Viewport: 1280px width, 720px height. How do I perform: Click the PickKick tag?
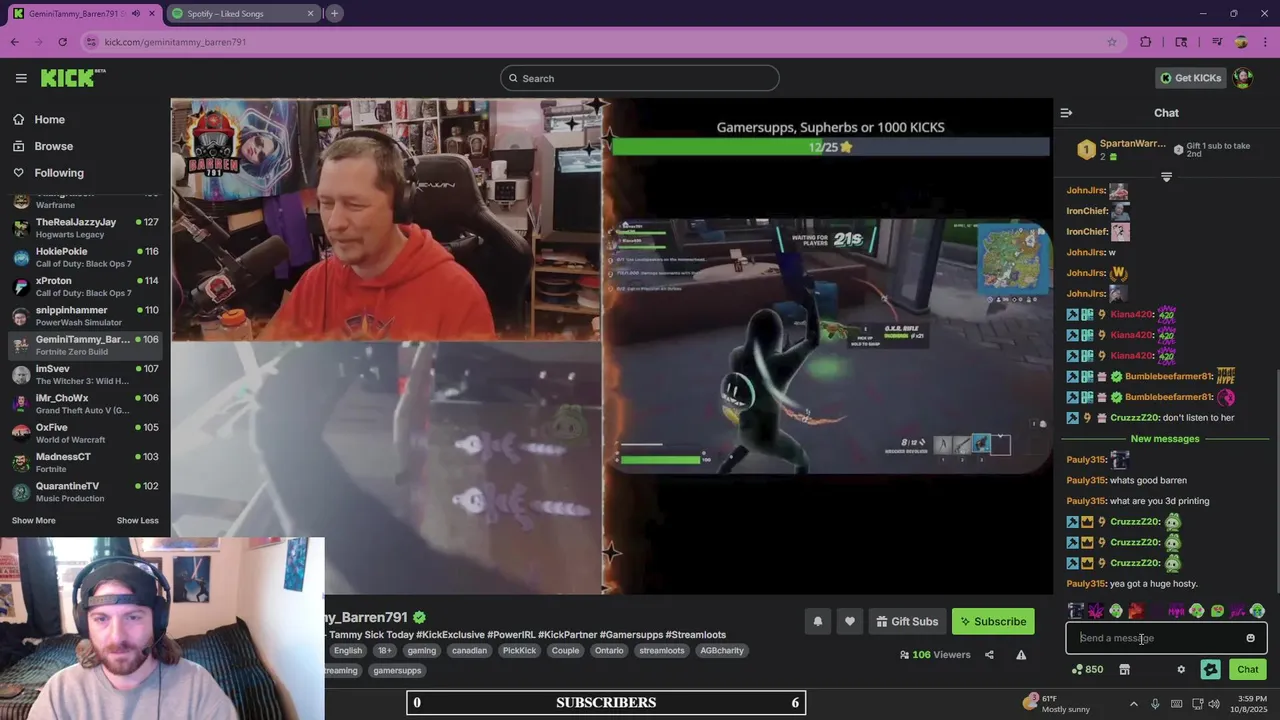(x=519, y=650)
